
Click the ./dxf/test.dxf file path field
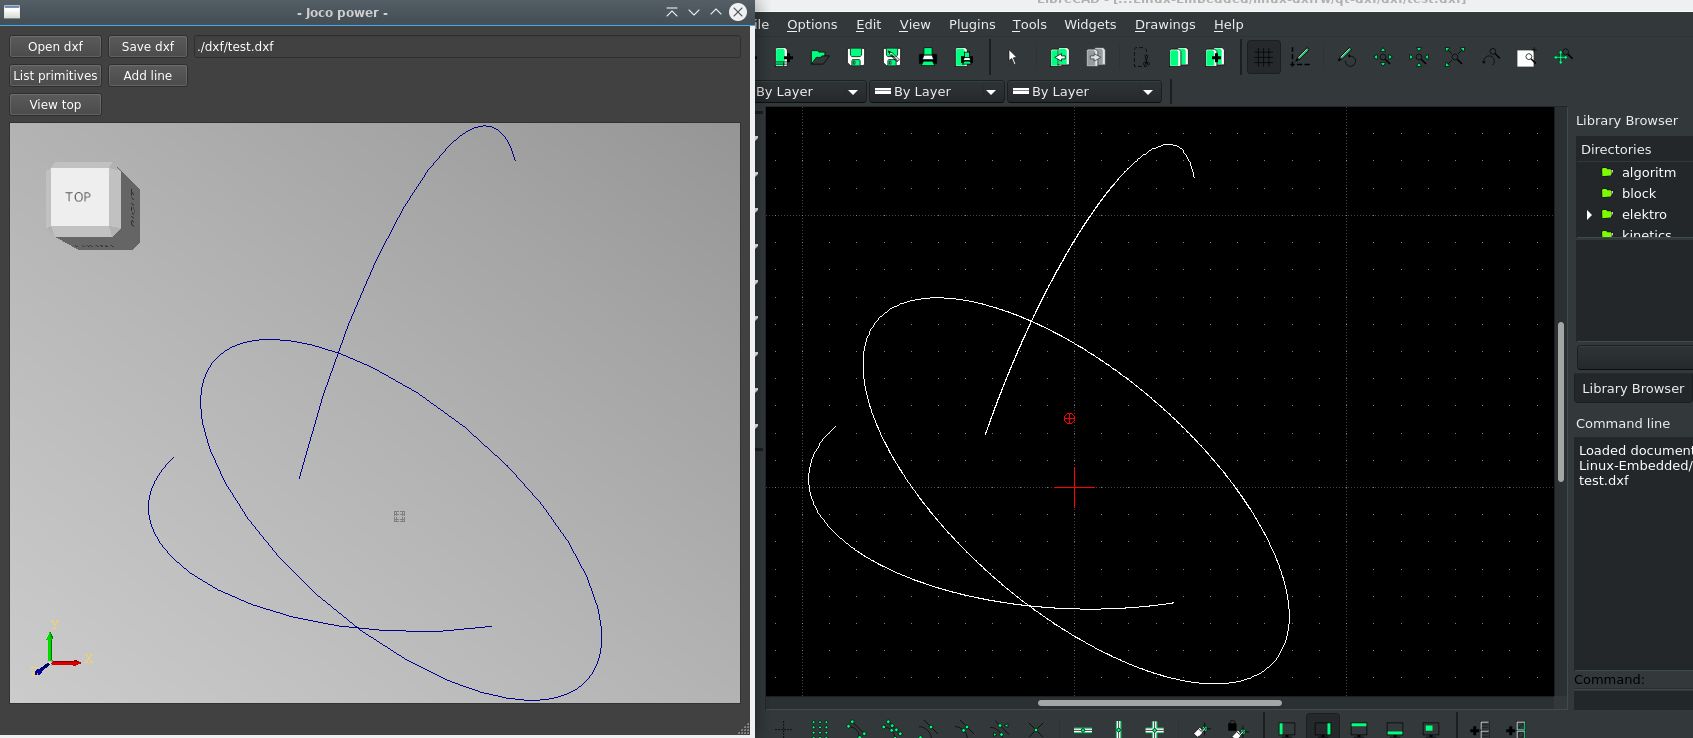(467, 46)
